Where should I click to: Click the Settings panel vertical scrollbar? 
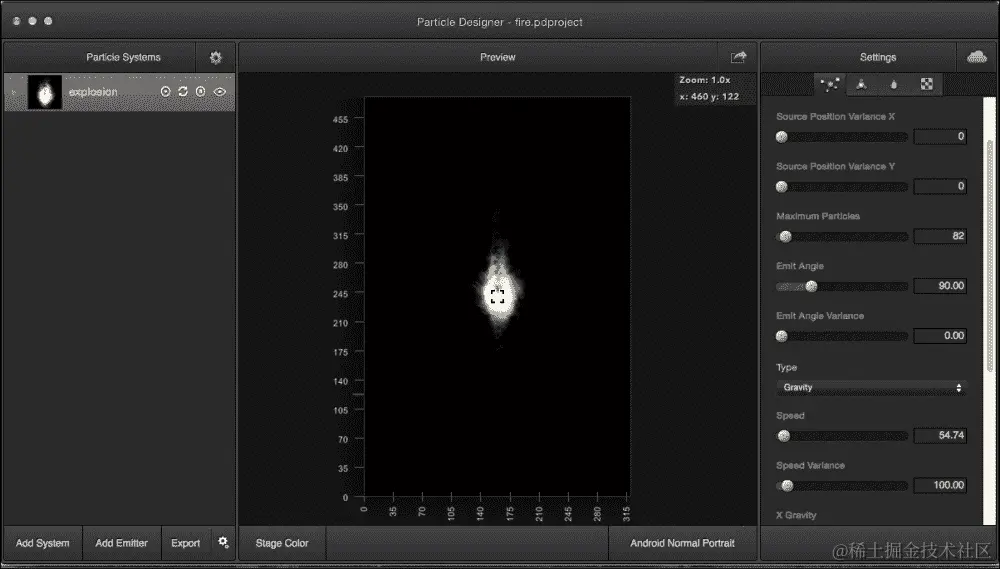click(x=990, y=255)
